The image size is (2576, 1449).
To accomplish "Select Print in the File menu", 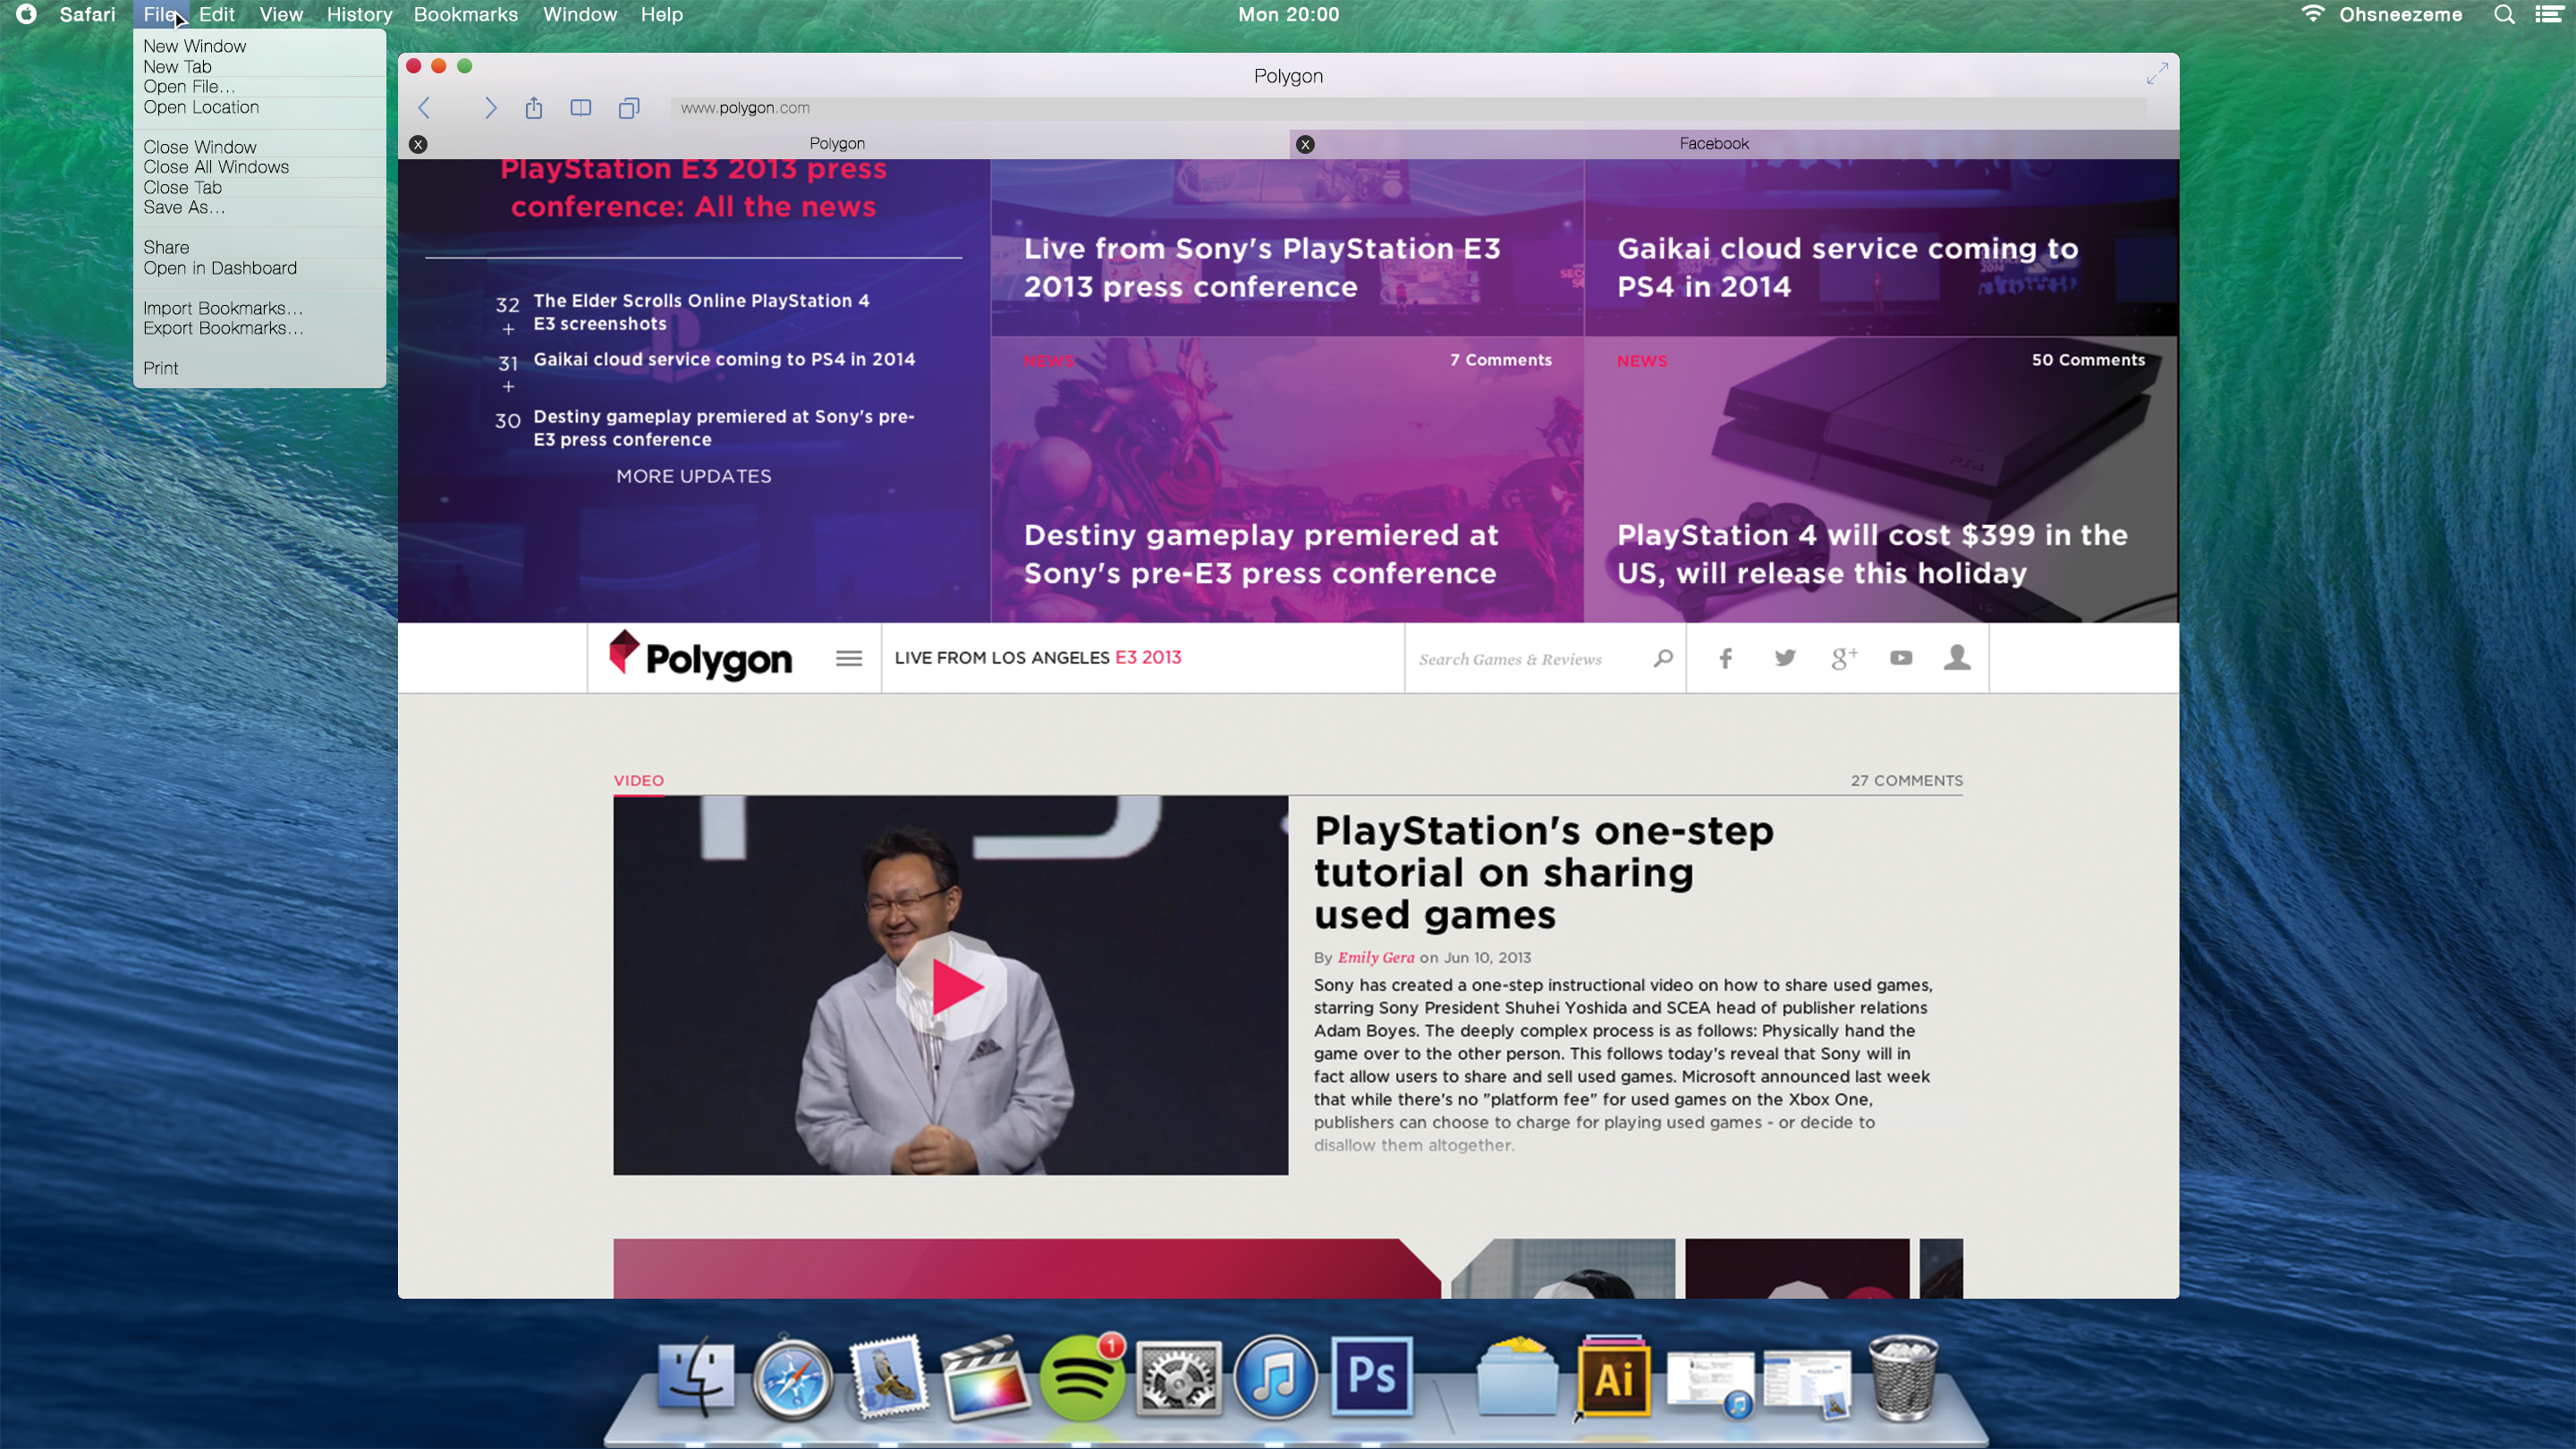I will tap(259, 368).
